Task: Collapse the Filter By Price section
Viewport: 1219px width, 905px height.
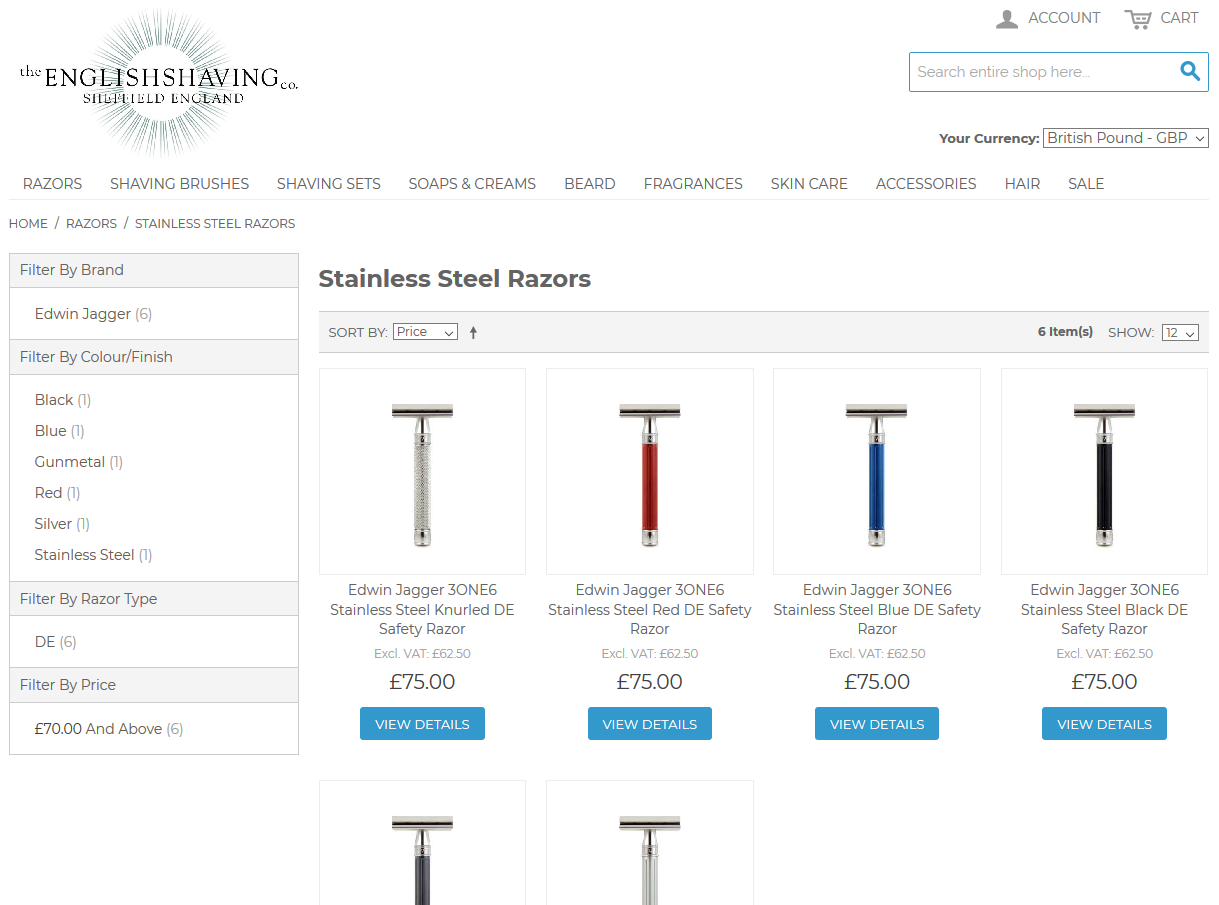Action: click(154, 685)
